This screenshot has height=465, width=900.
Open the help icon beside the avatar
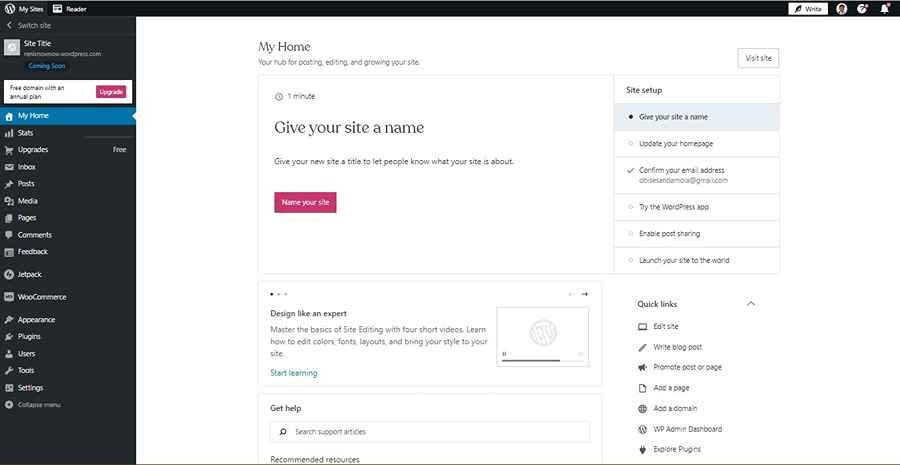(862, 9)
